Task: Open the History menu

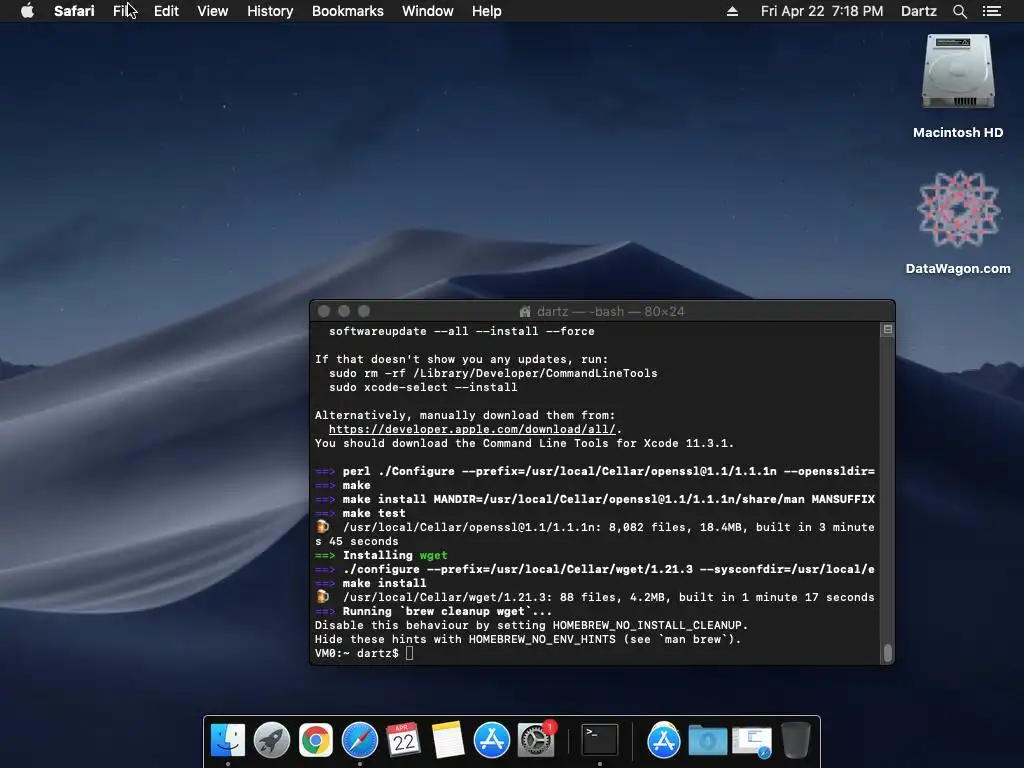Action: (270, 11)
